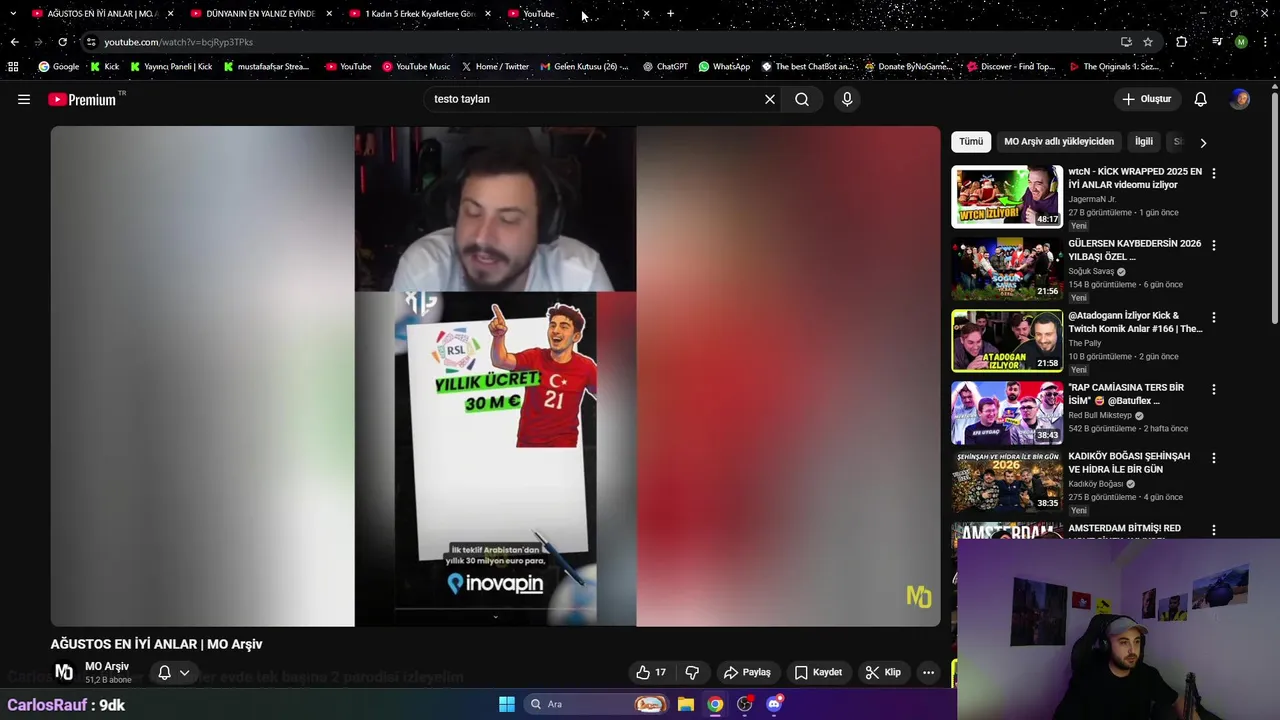
Task: Switch to 1 Kadın 5 Erkek tab
Action: click(x=419, y=14)
